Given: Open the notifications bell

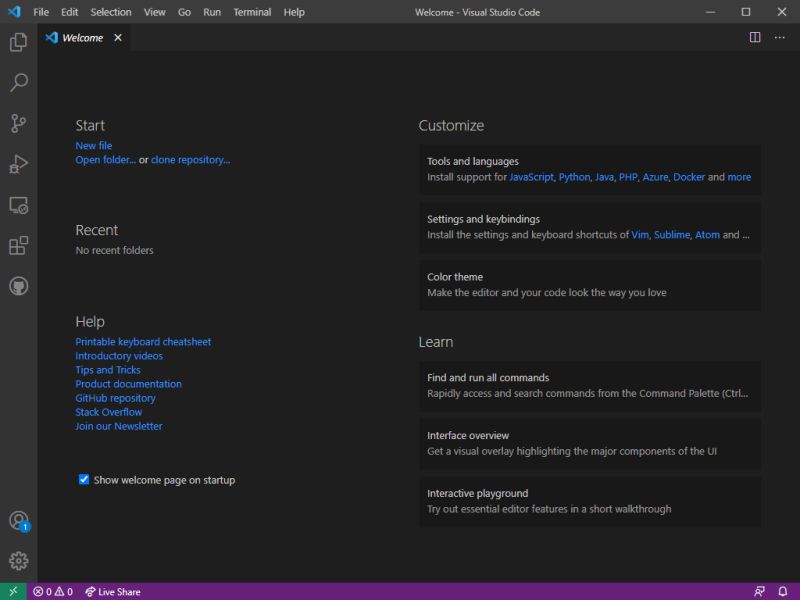Looking at the screenshot, I should click(782, 591).
